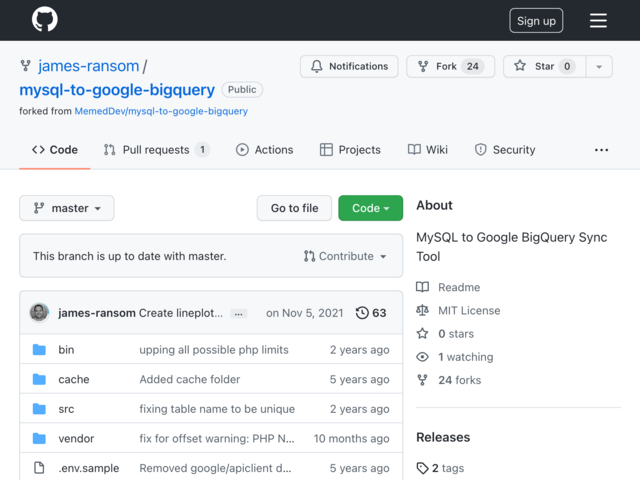Expand the star lists dropdown arrow
Image resolution: width=640 pixels, height=480 pixels.
[599, 66]
